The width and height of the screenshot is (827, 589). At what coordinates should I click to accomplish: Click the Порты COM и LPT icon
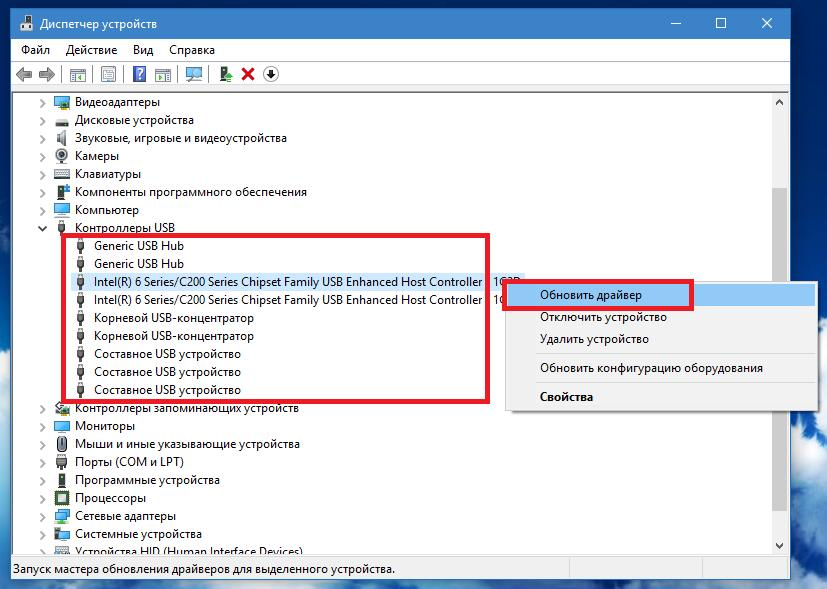pos(62,462)
